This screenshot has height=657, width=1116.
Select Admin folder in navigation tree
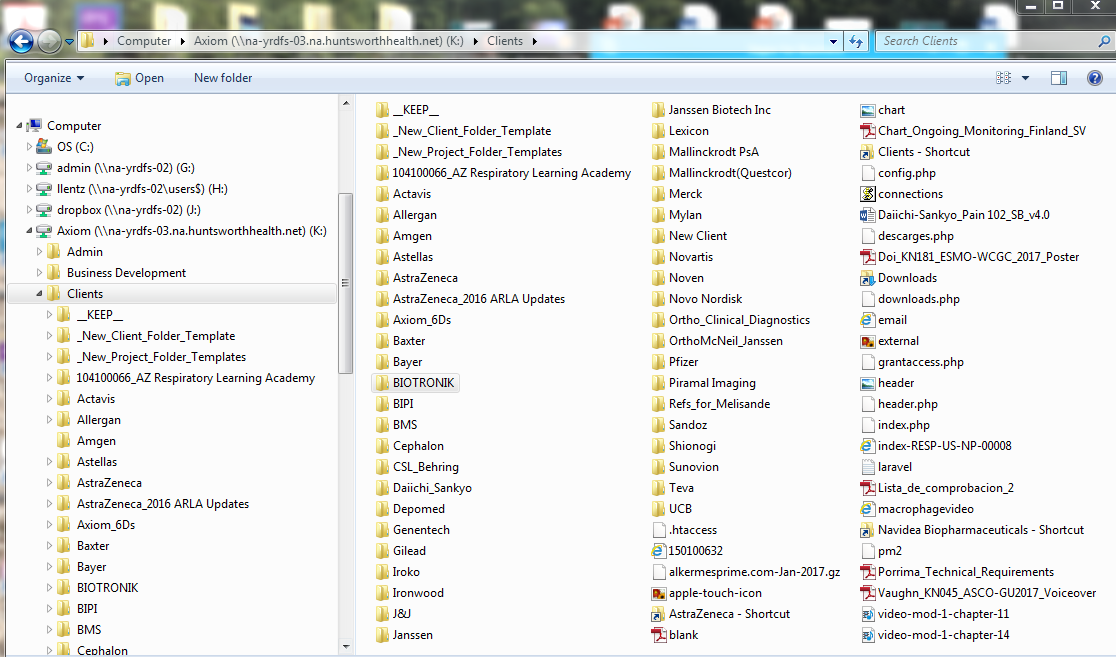coord(85,252)
